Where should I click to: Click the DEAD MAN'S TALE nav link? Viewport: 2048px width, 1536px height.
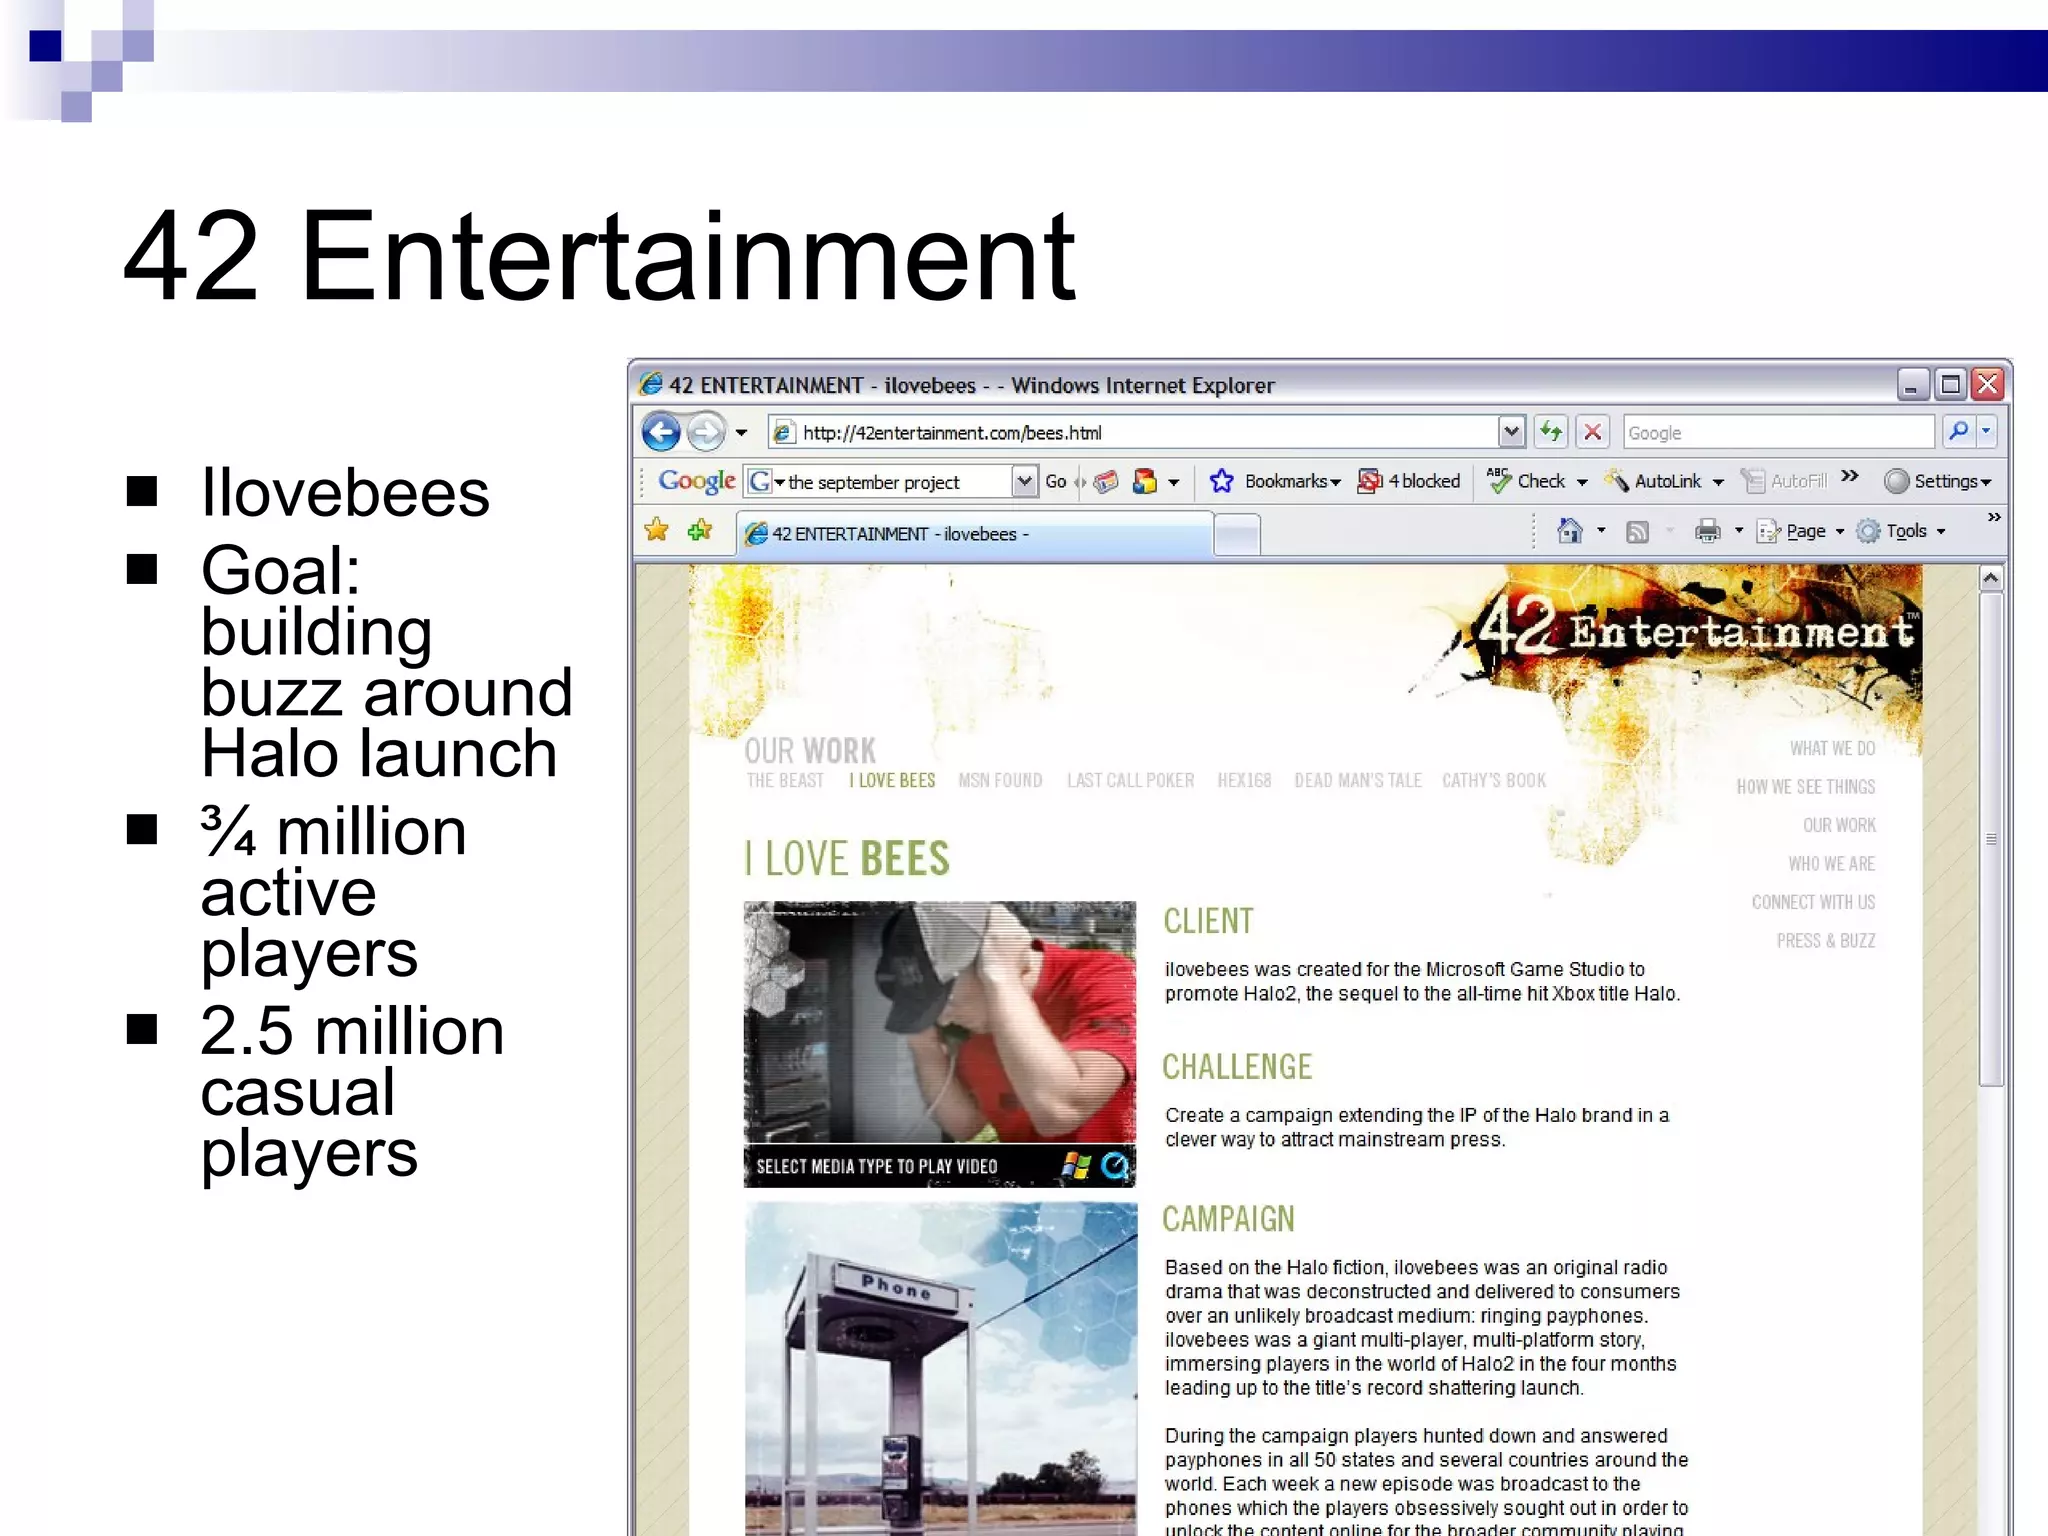(1357, 781)
